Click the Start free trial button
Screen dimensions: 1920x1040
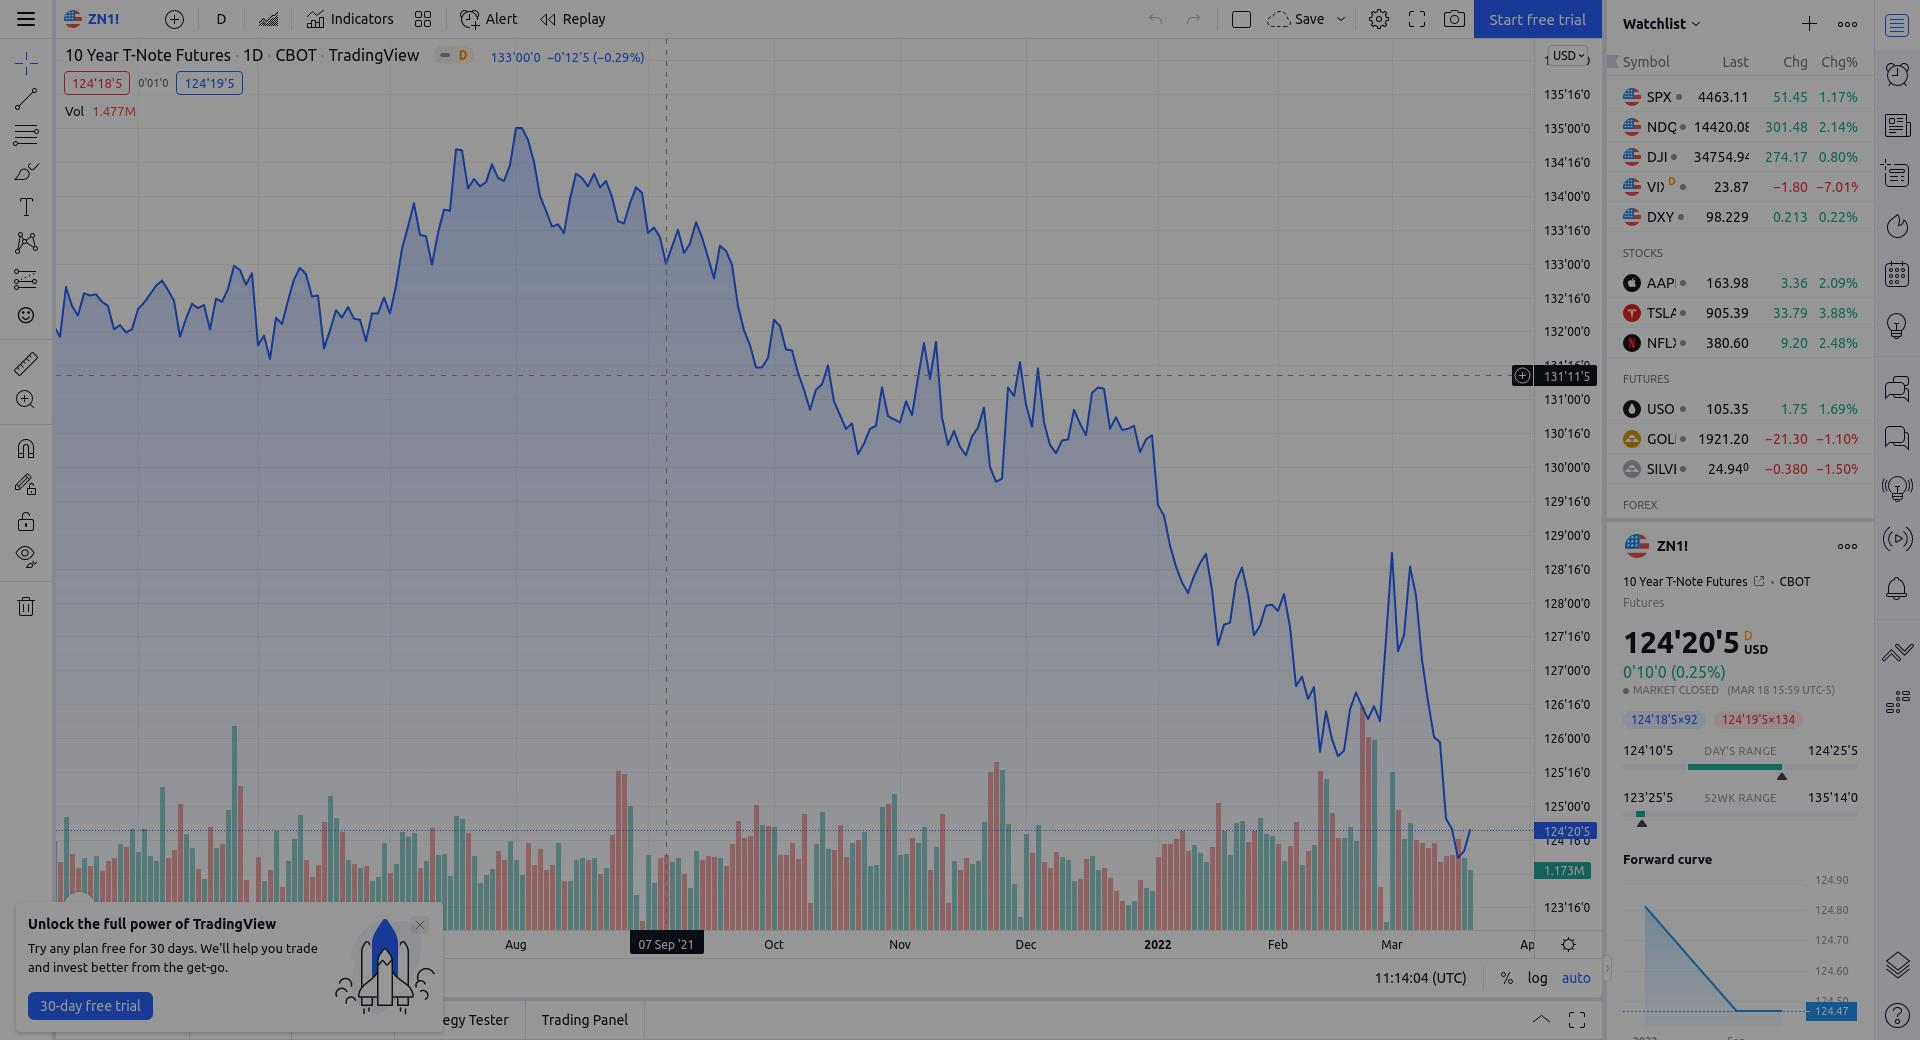click(1537, 19)
